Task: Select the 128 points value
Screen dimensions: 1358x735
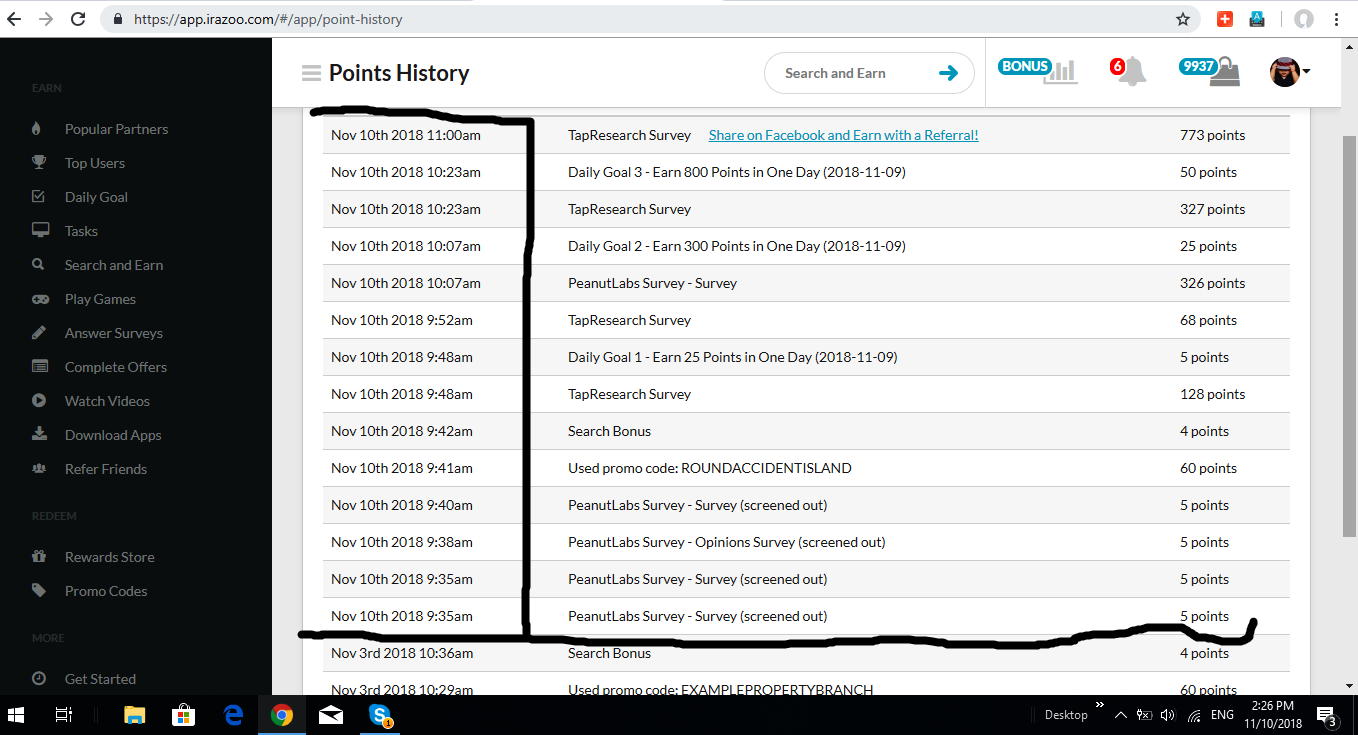Action: tap(1212, 394)
